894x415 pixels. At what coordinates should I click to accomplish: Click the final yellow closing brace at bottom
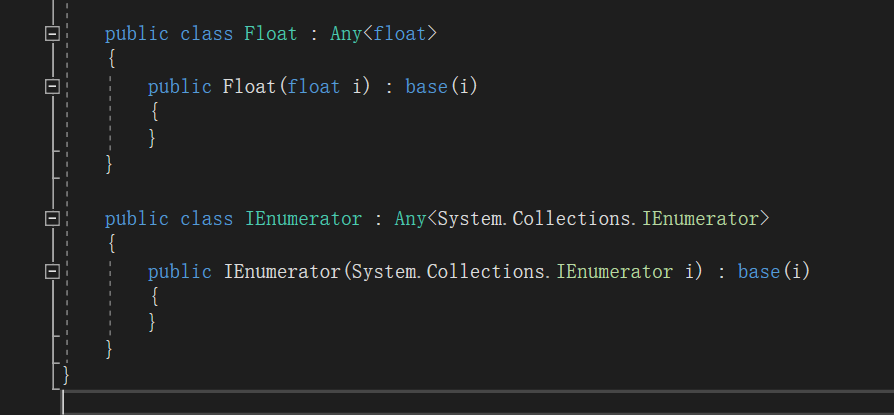(67, 375)
